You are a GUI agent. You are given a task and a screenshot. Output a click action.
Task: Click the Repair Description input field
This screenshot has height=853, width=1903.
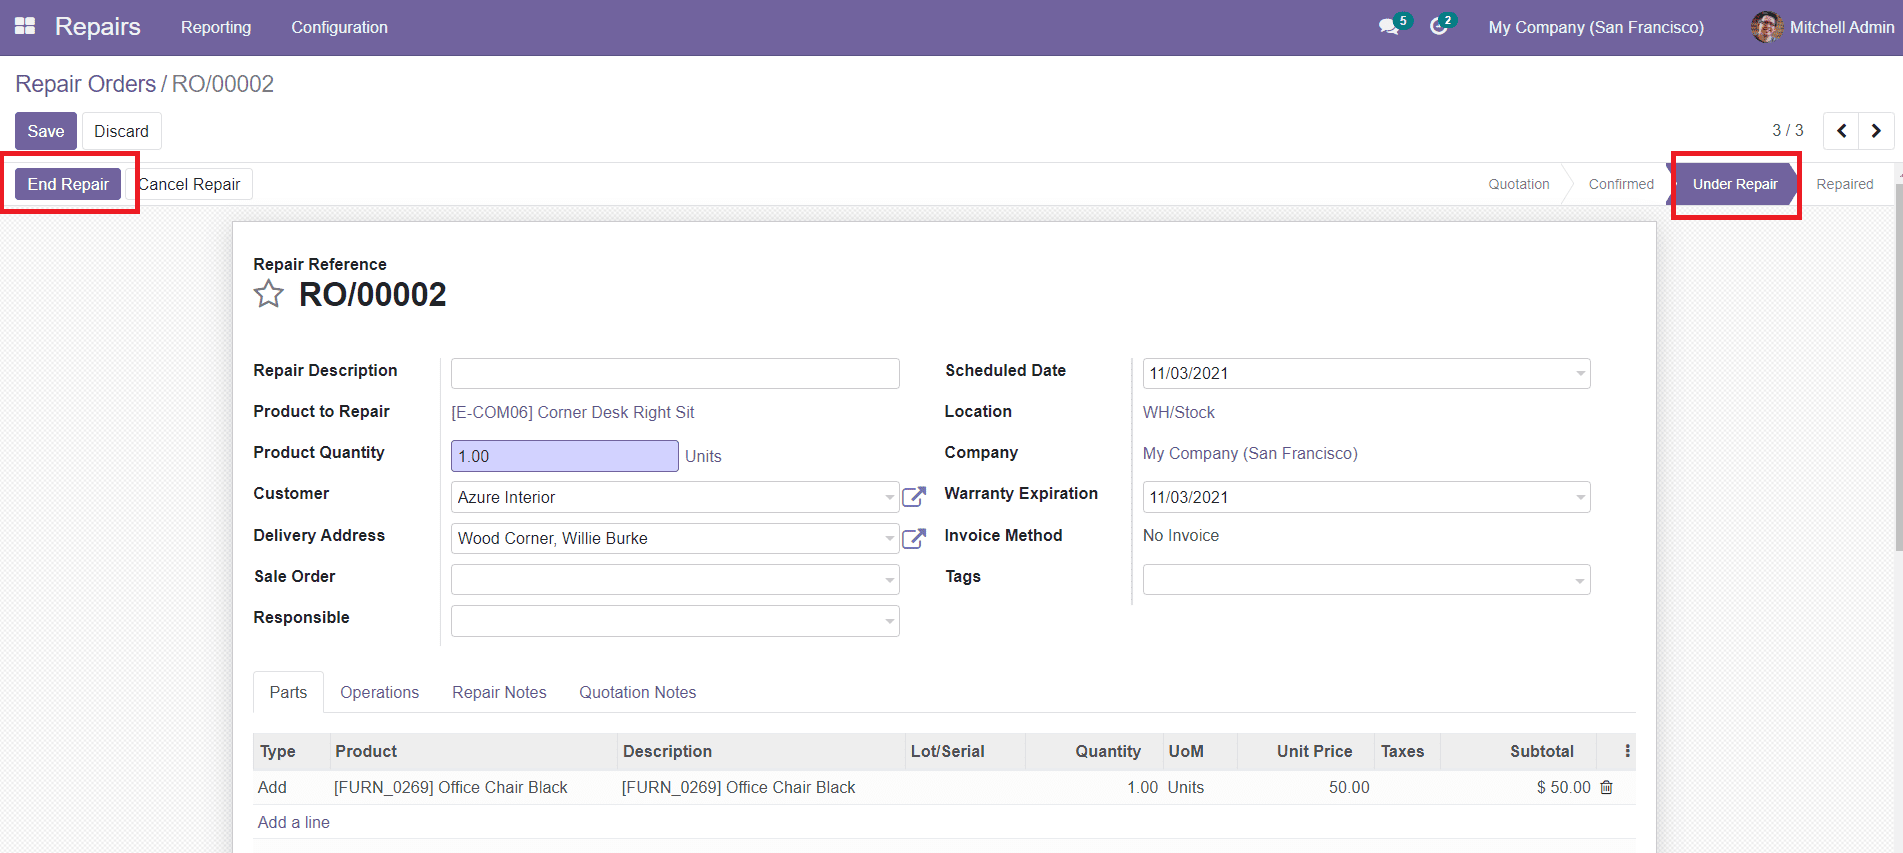675,373
